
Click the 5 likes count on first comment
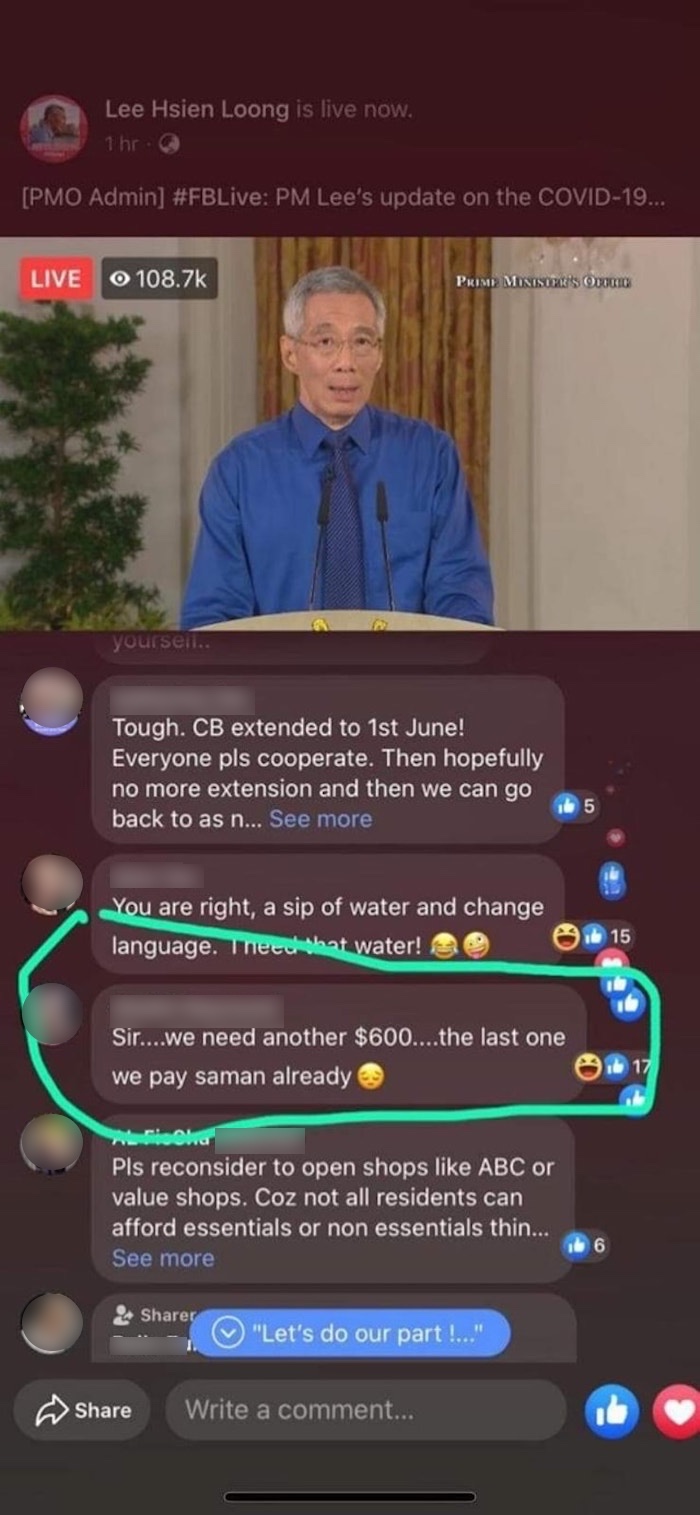pos(575,806)
